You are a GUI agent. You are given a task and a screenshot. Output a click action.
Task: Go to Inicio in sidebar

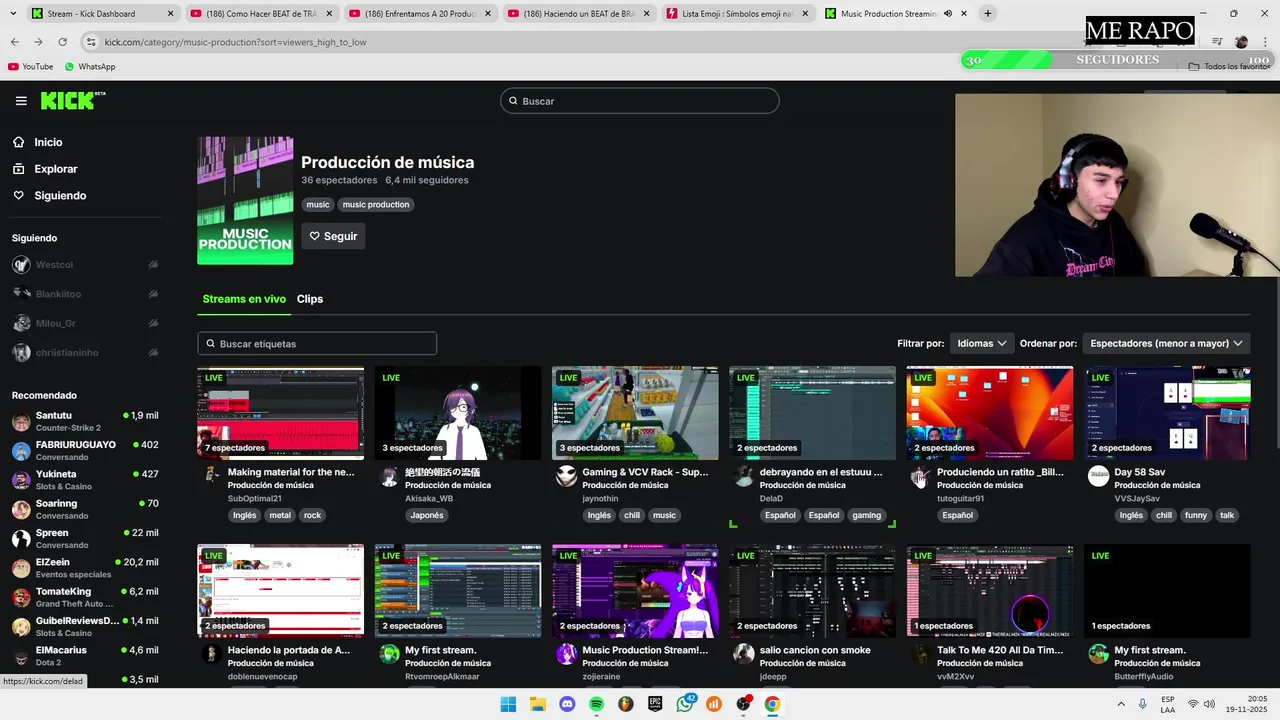pos(48,142)
